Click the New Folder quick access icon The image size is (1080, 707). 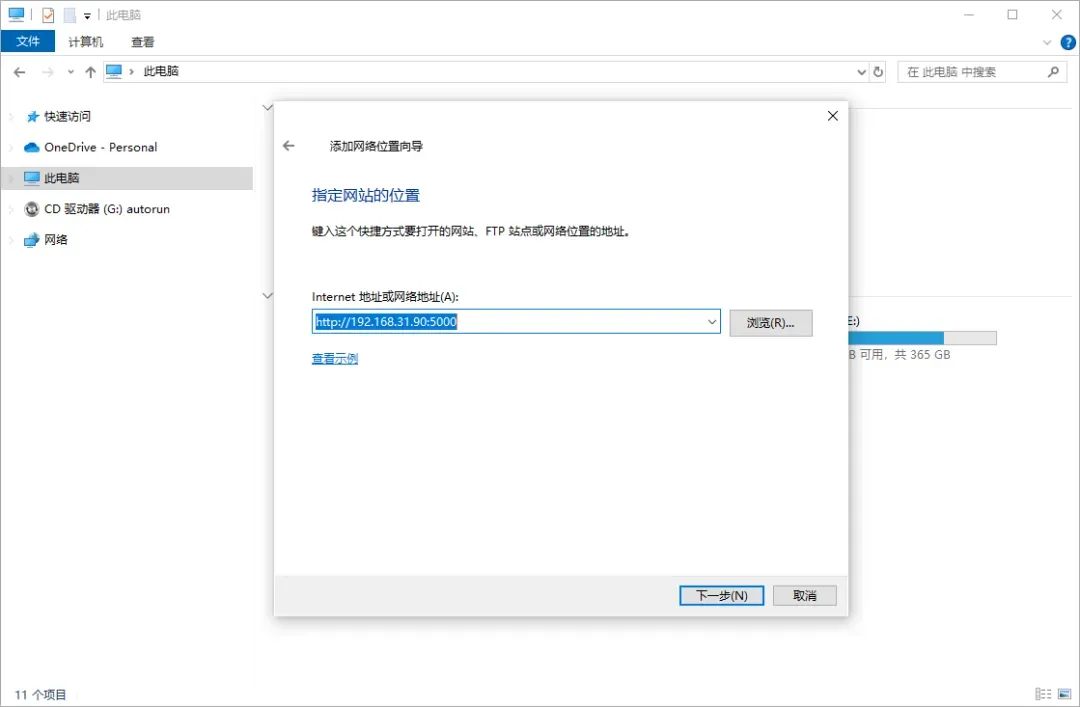[70, 14]
